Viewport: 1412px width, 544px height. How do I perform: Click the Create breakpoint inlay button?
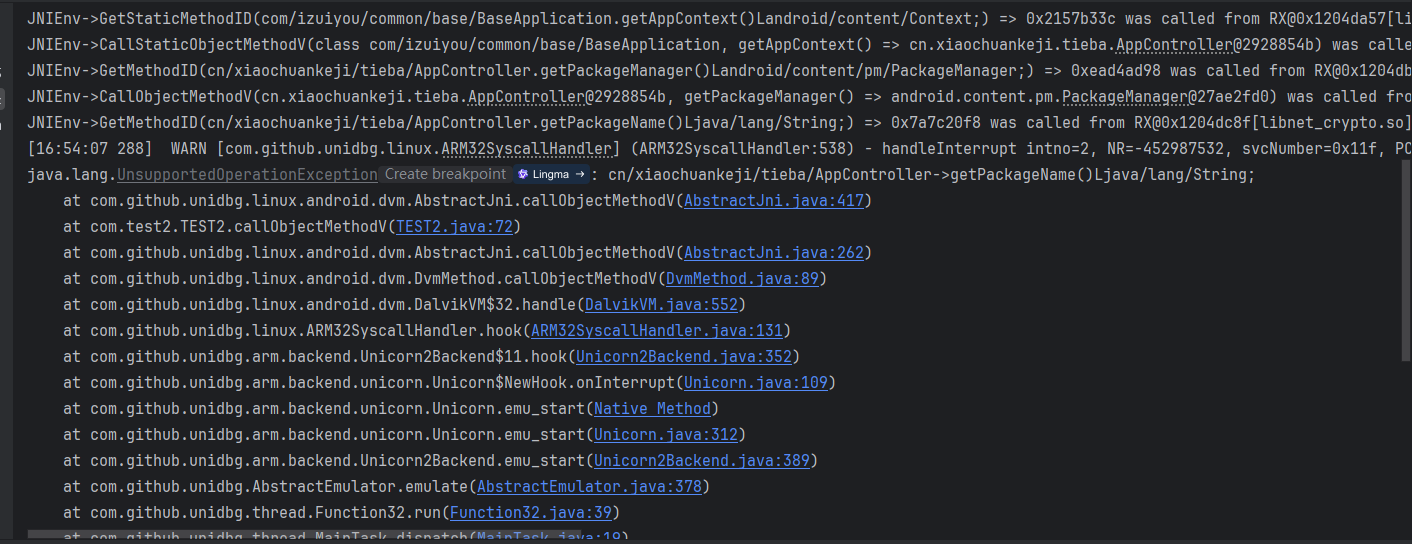(x=445, y=174)
